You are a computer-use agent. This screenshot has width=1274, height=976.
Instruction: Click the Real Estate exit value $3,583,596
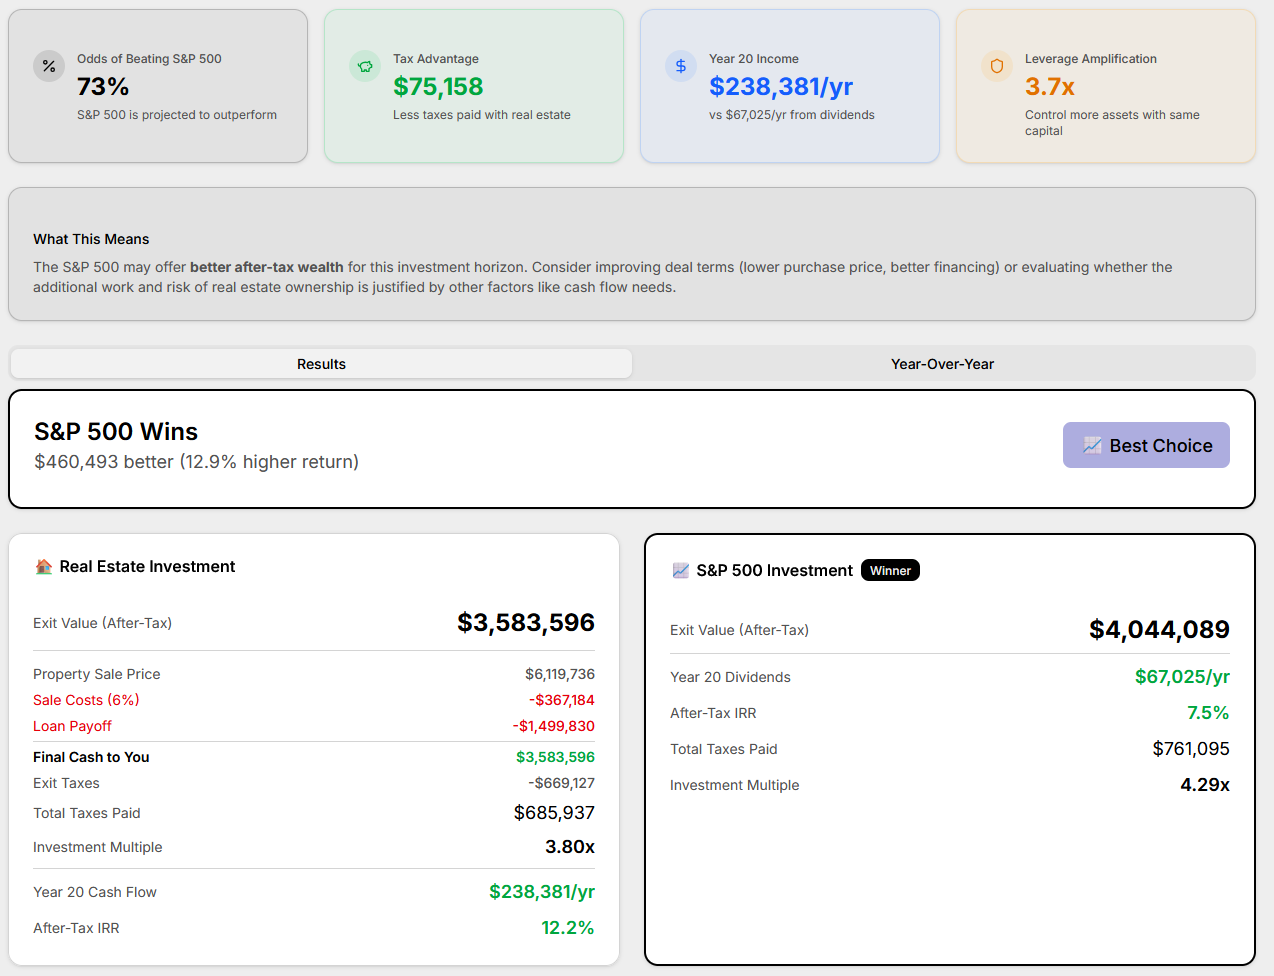click(525, 623)
